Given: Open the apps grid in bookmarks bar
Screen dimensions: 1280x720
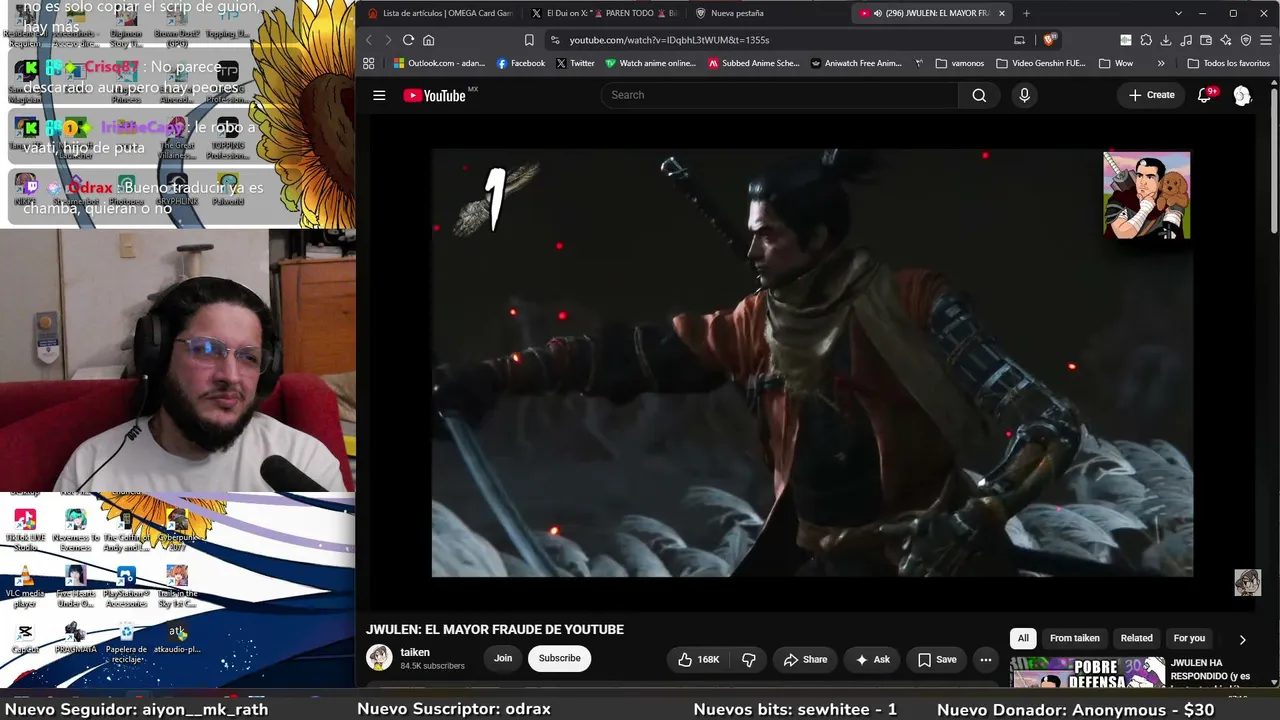Looking at the screenshot, I should [x=368, y=63].
